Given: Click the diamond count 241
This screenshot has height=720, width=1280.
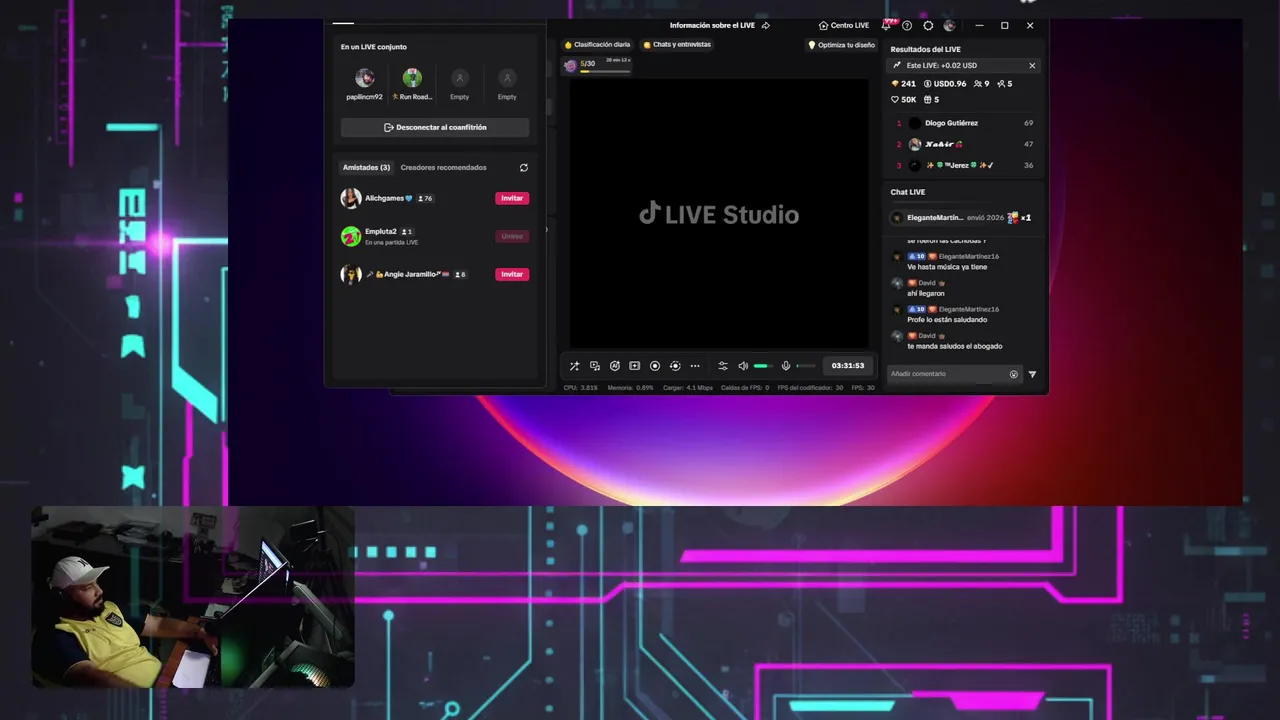Looking at the screenshot, I should coord(903,84).
